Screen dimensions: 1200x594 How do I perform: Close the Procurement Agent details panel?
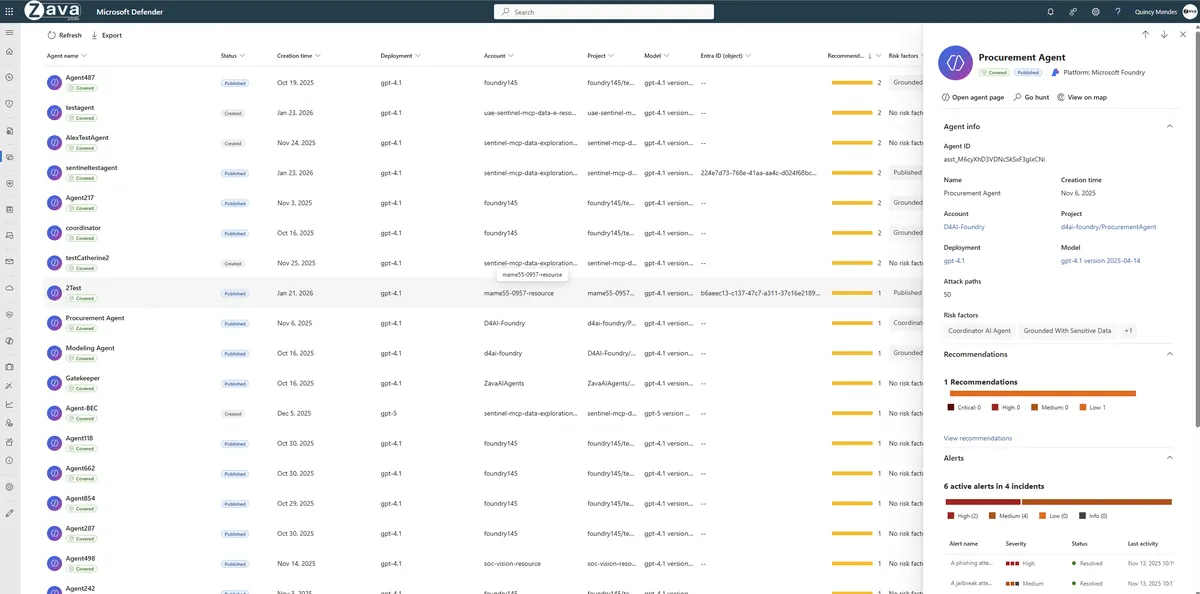[1183, 34]
